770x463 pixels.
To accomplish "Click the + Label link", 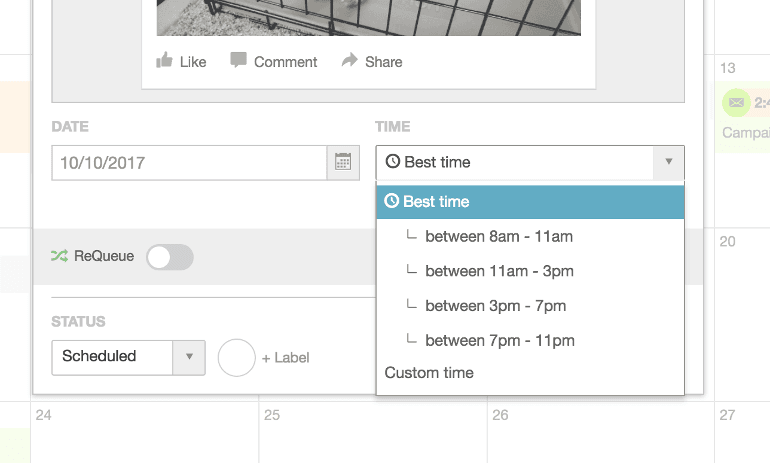I will [x=285, y=357].
